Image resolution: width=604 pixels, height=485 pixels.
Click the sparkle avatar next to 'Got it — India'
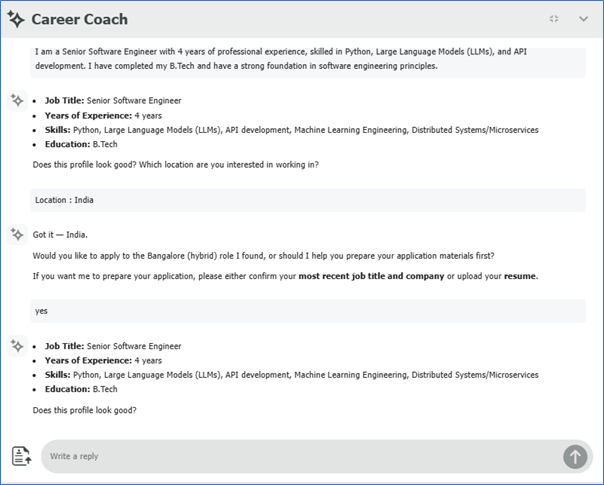tap(16, 234)
